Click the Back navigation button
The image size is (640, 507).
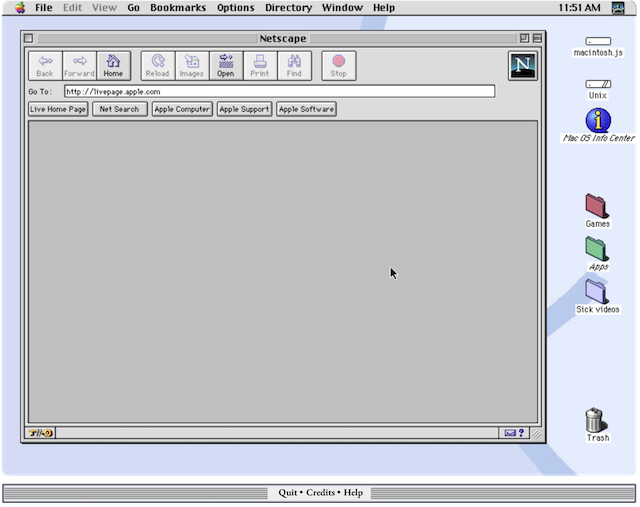[x=45, y=66]
